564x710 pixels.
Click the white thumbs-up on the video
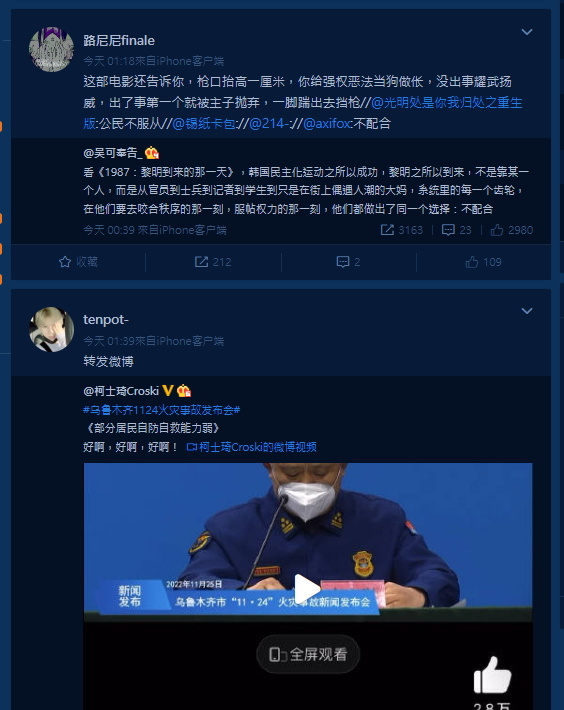point(492,675)
